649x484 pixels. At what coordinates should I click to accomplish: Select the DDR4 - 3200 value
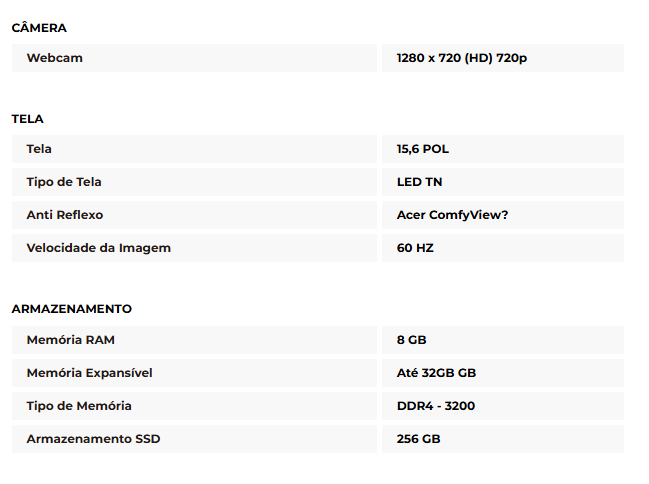point(436,406)
